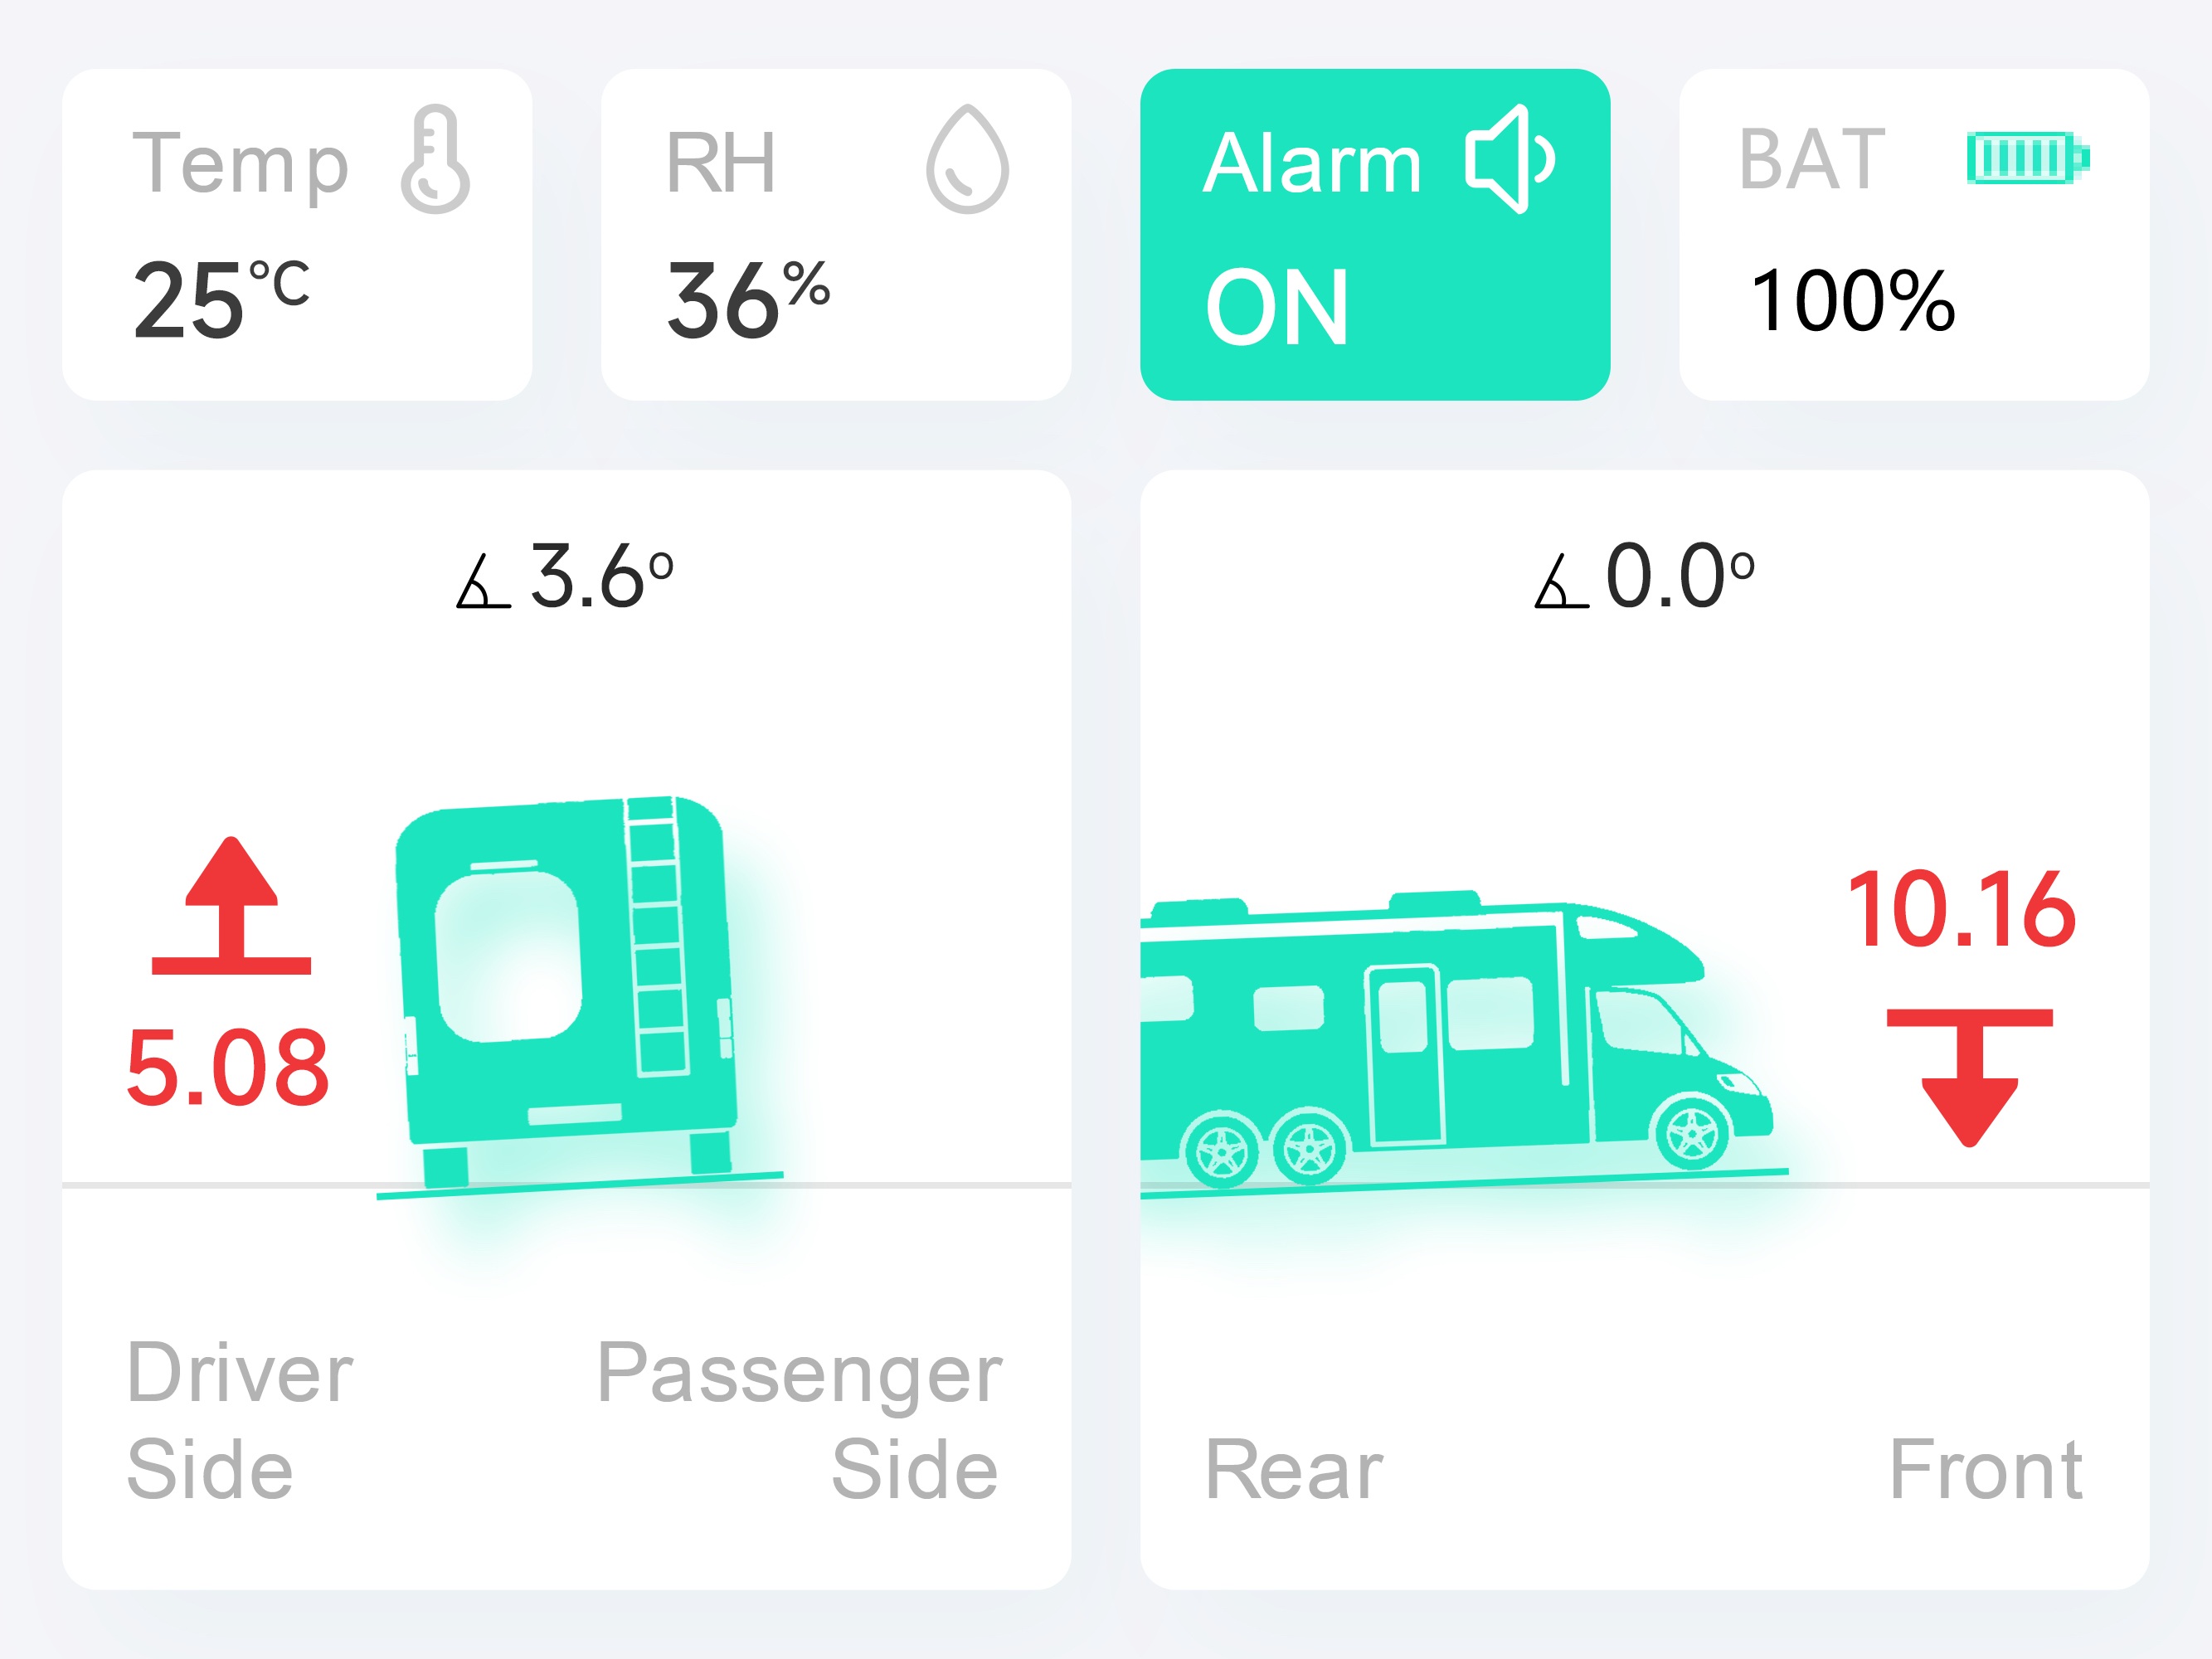2212x1659 pixels.
Task: Click the Driver Side label
Action: [240, 1420]
